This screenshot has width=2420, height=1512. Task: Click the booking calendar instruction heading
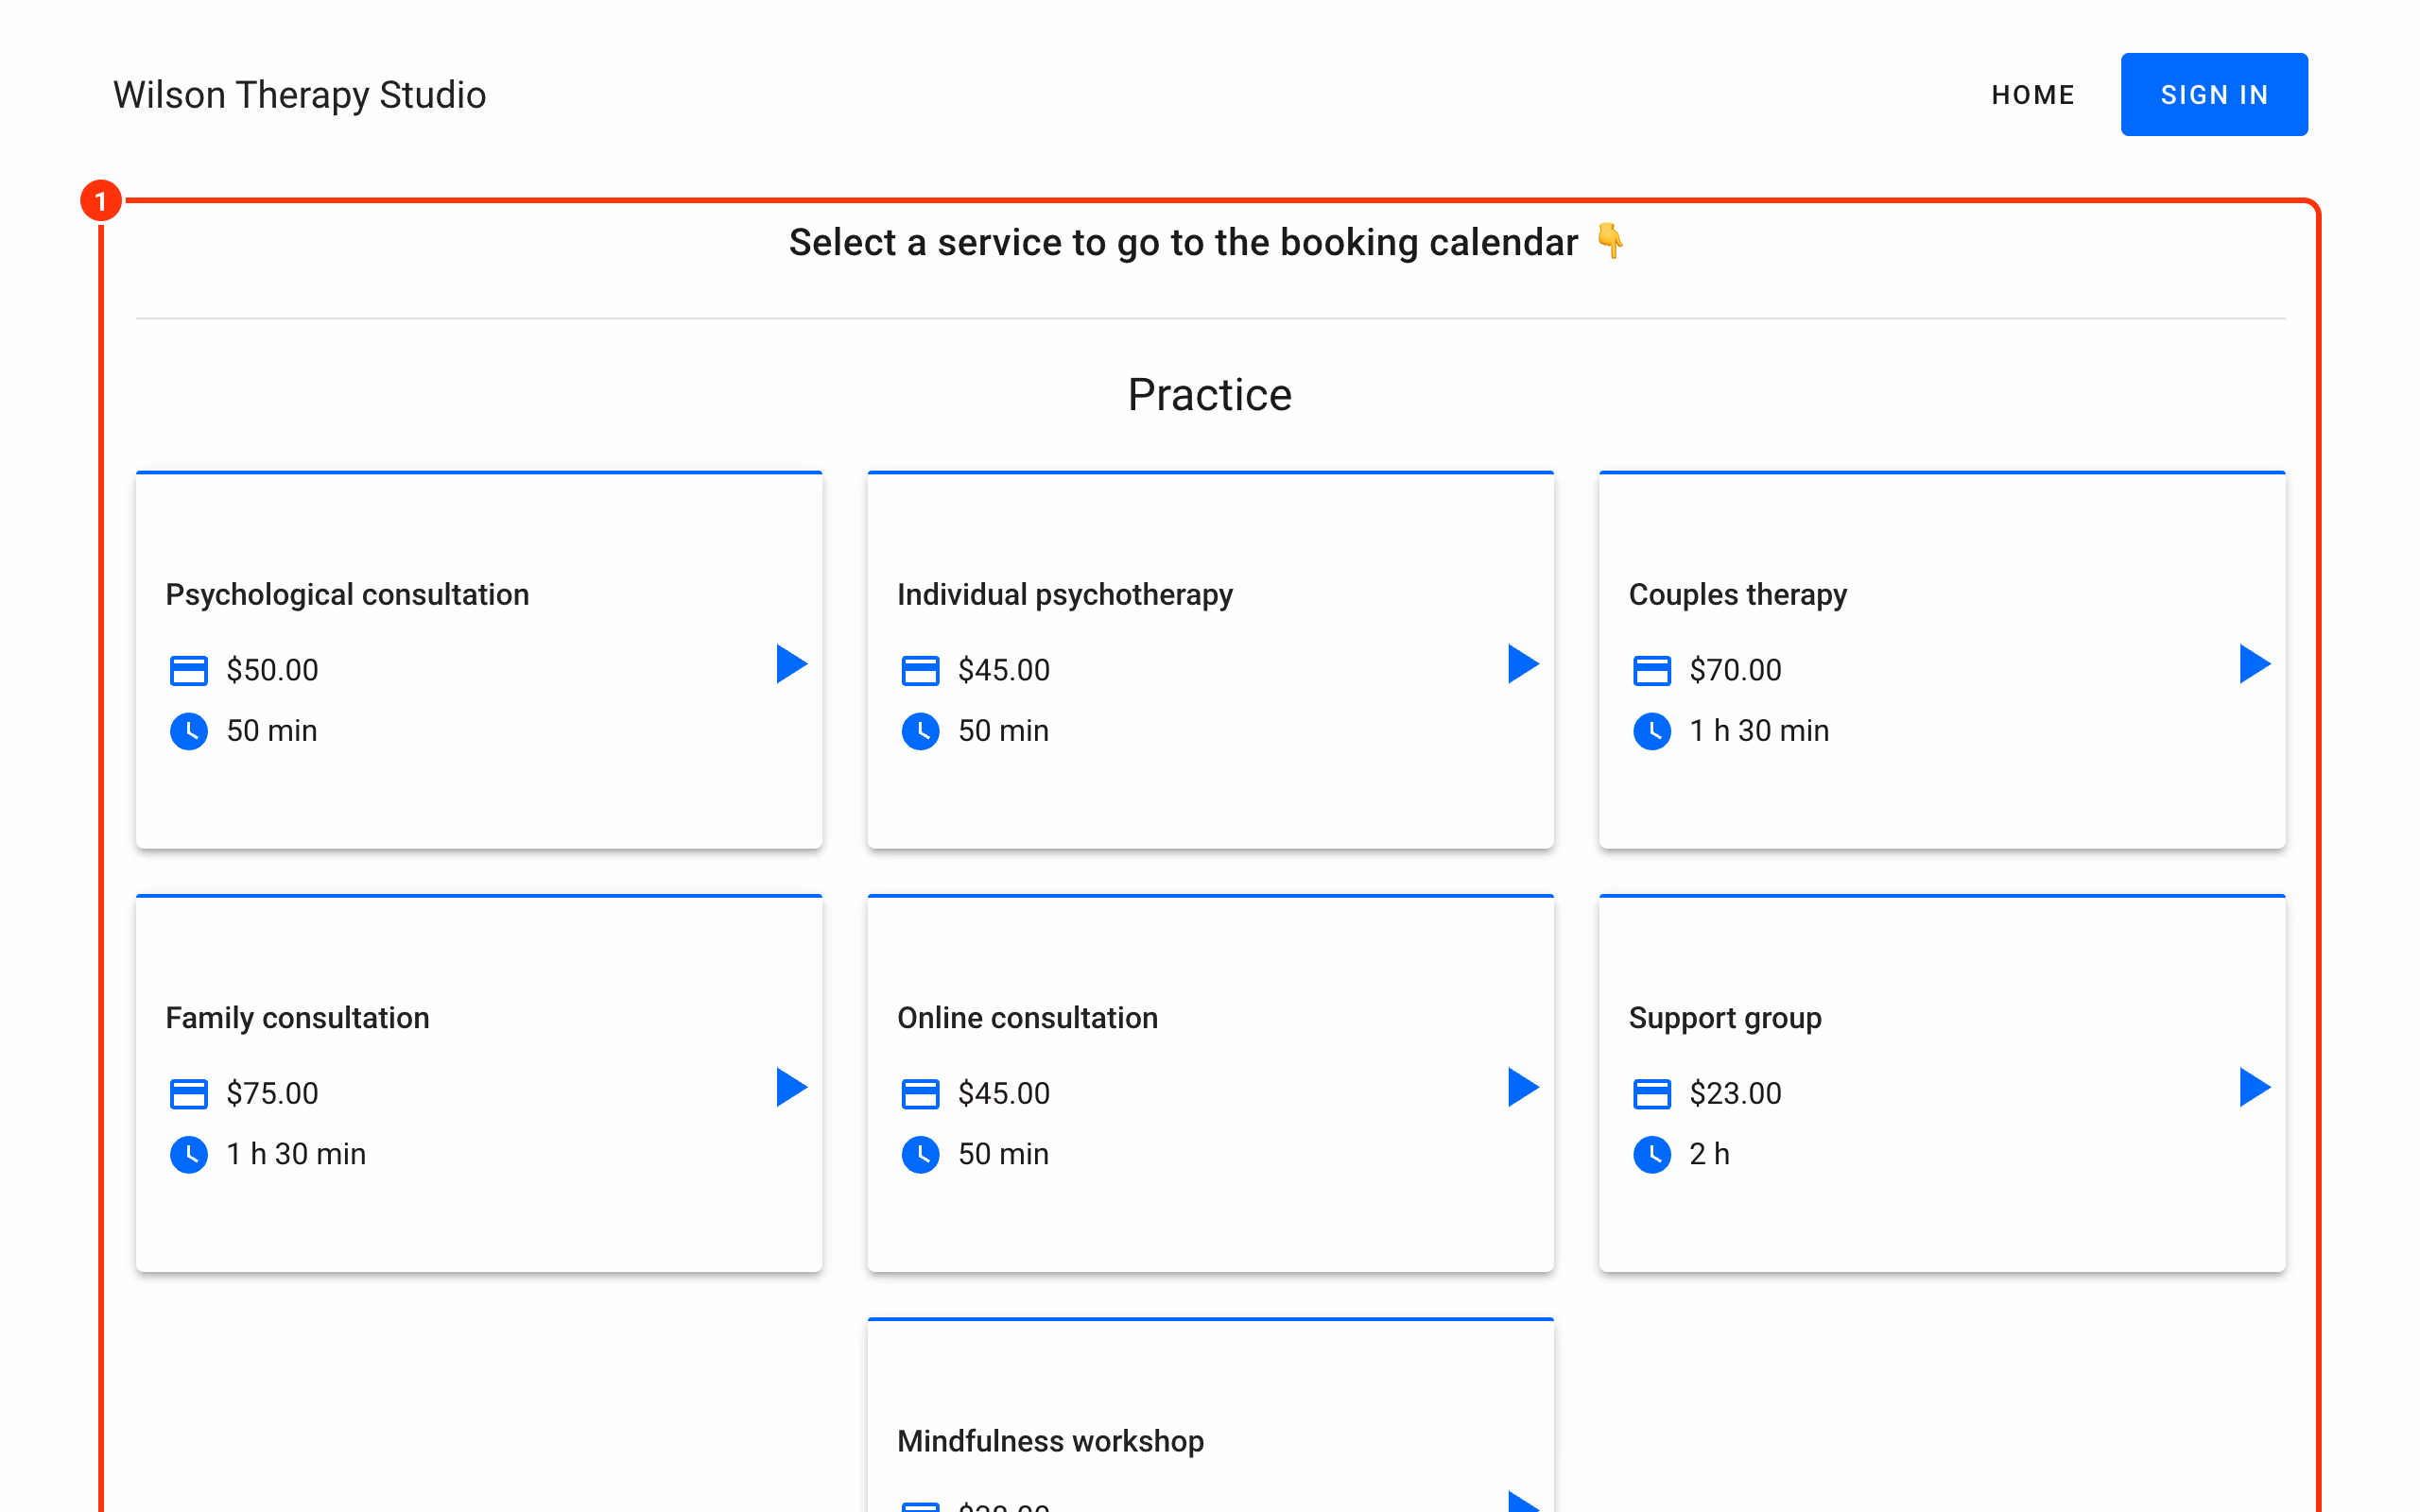coord(1208,242)
